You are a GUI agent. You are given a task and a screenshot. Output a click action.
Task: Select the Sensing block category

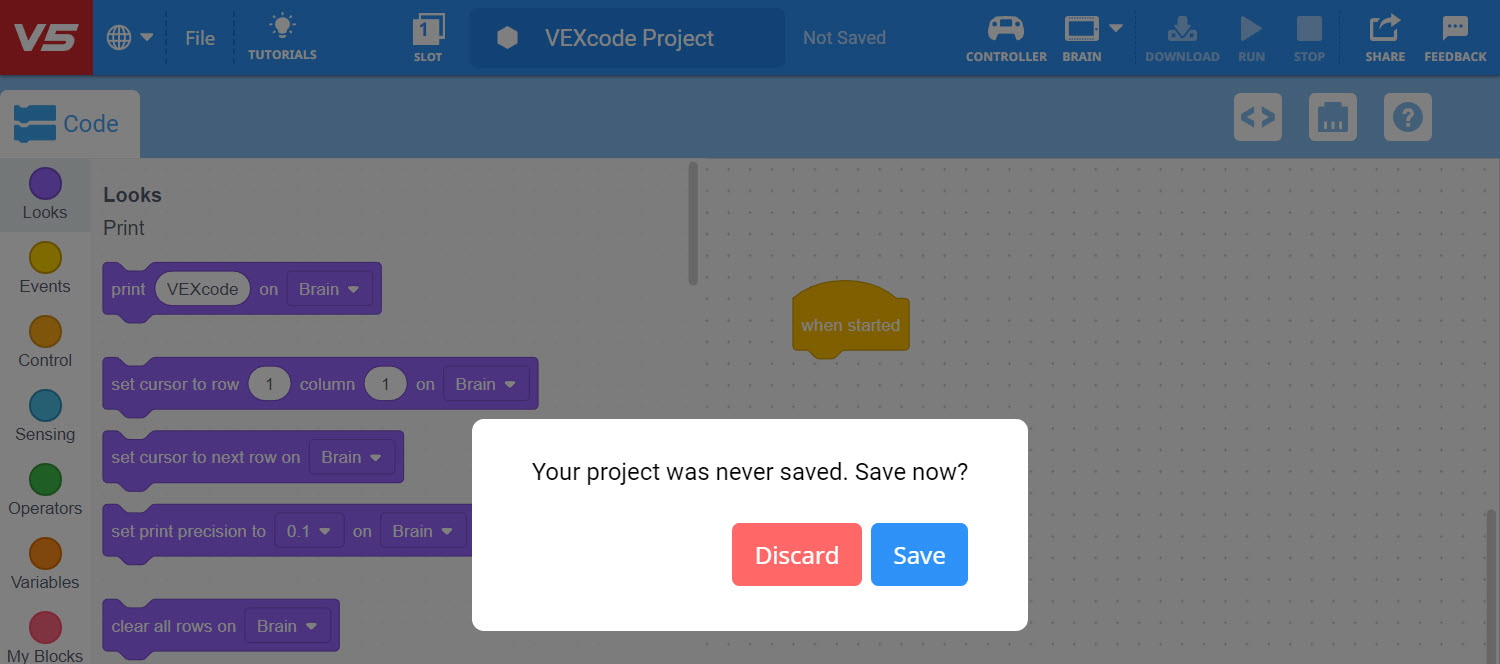click(44, 415)
